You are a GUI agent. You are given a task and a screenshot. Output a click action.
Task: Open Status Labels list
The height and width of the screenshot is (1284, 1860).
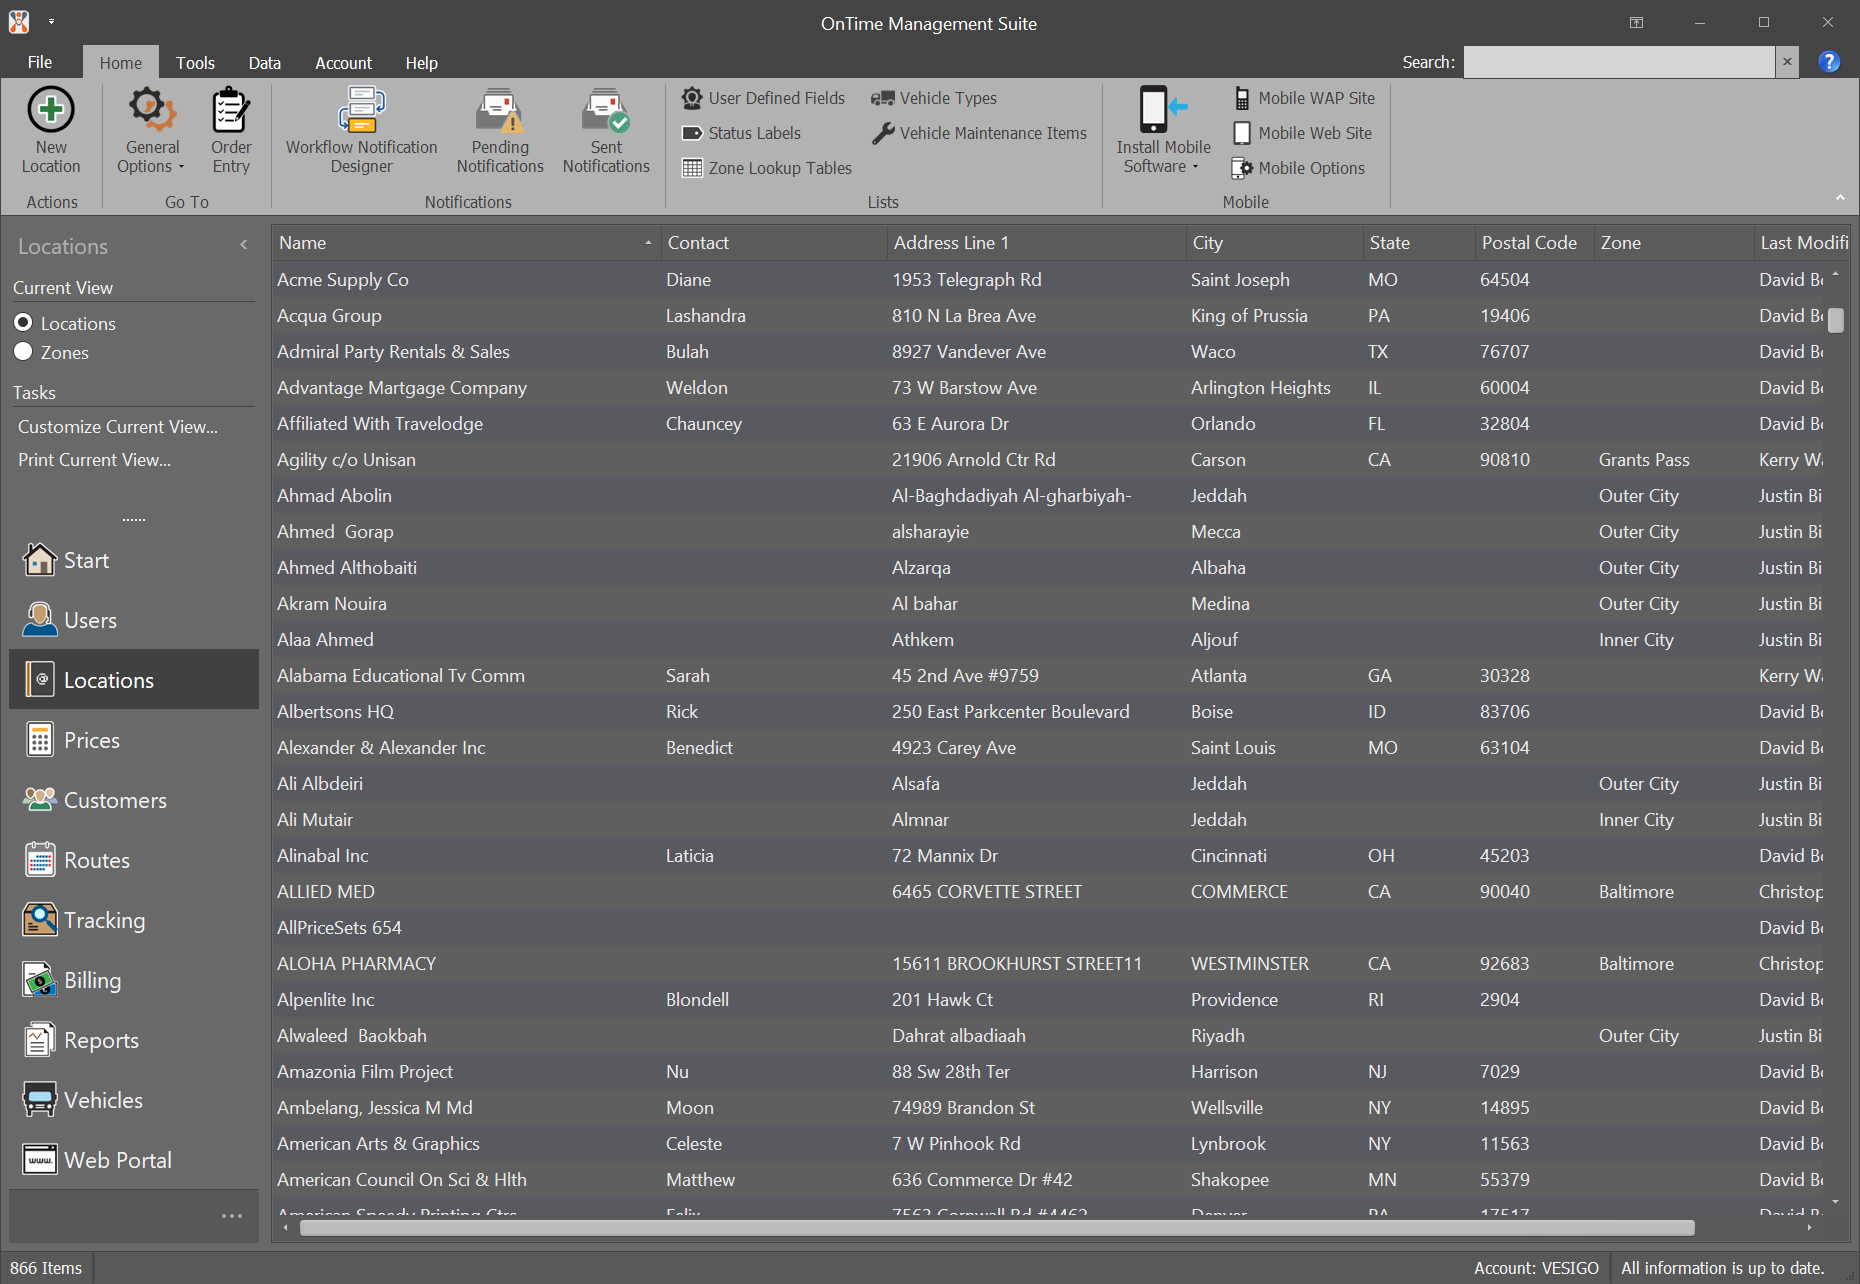[x=741, y=133]
